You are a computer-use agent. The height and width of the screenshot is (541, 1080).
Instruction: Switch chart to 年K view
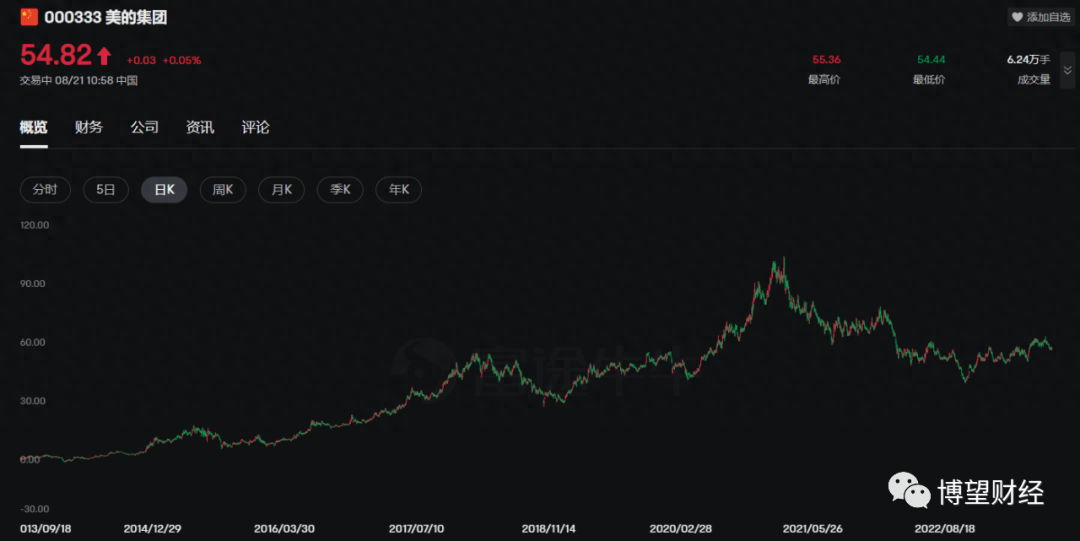(x=398, y=189)
